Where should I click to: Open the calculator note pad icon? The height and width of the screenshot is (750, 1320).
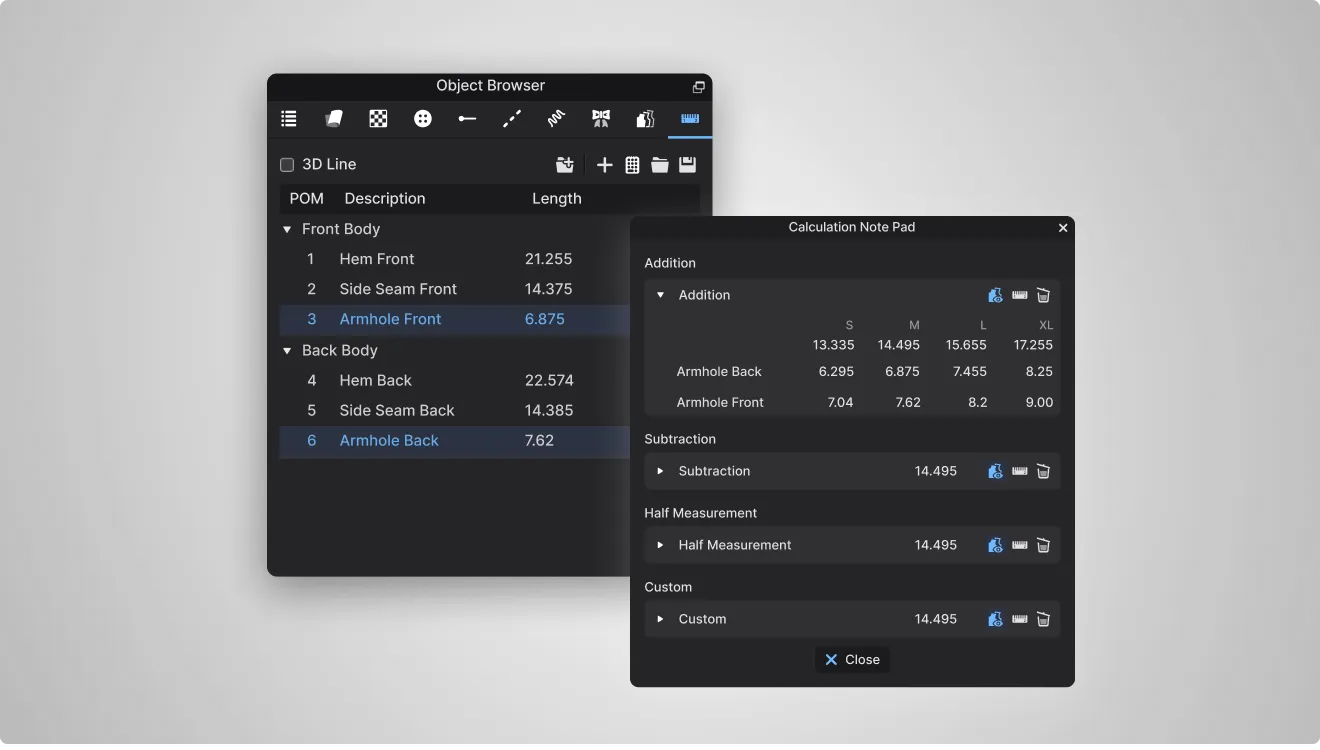point(632,165)
